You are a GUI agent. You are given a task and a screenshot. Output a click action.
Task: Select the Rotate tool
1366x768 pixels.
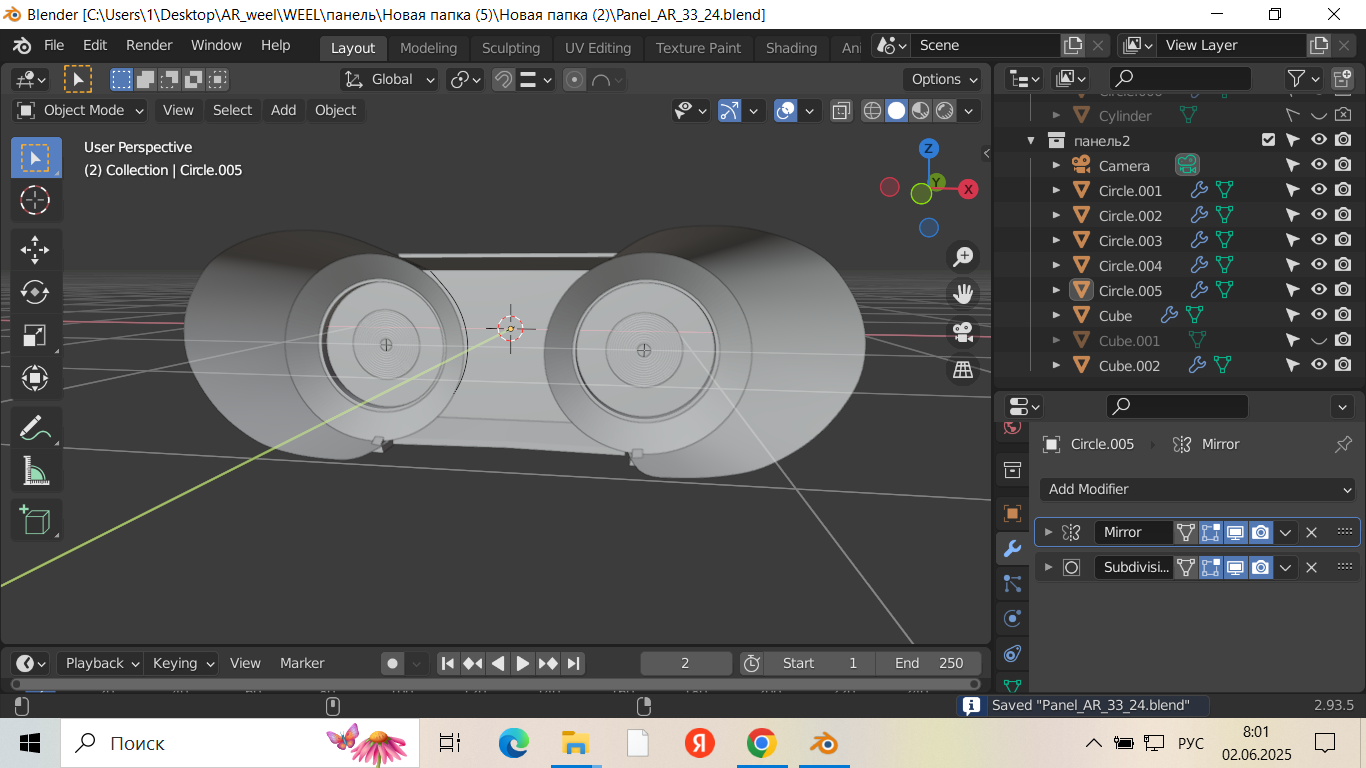coord(35,292)
